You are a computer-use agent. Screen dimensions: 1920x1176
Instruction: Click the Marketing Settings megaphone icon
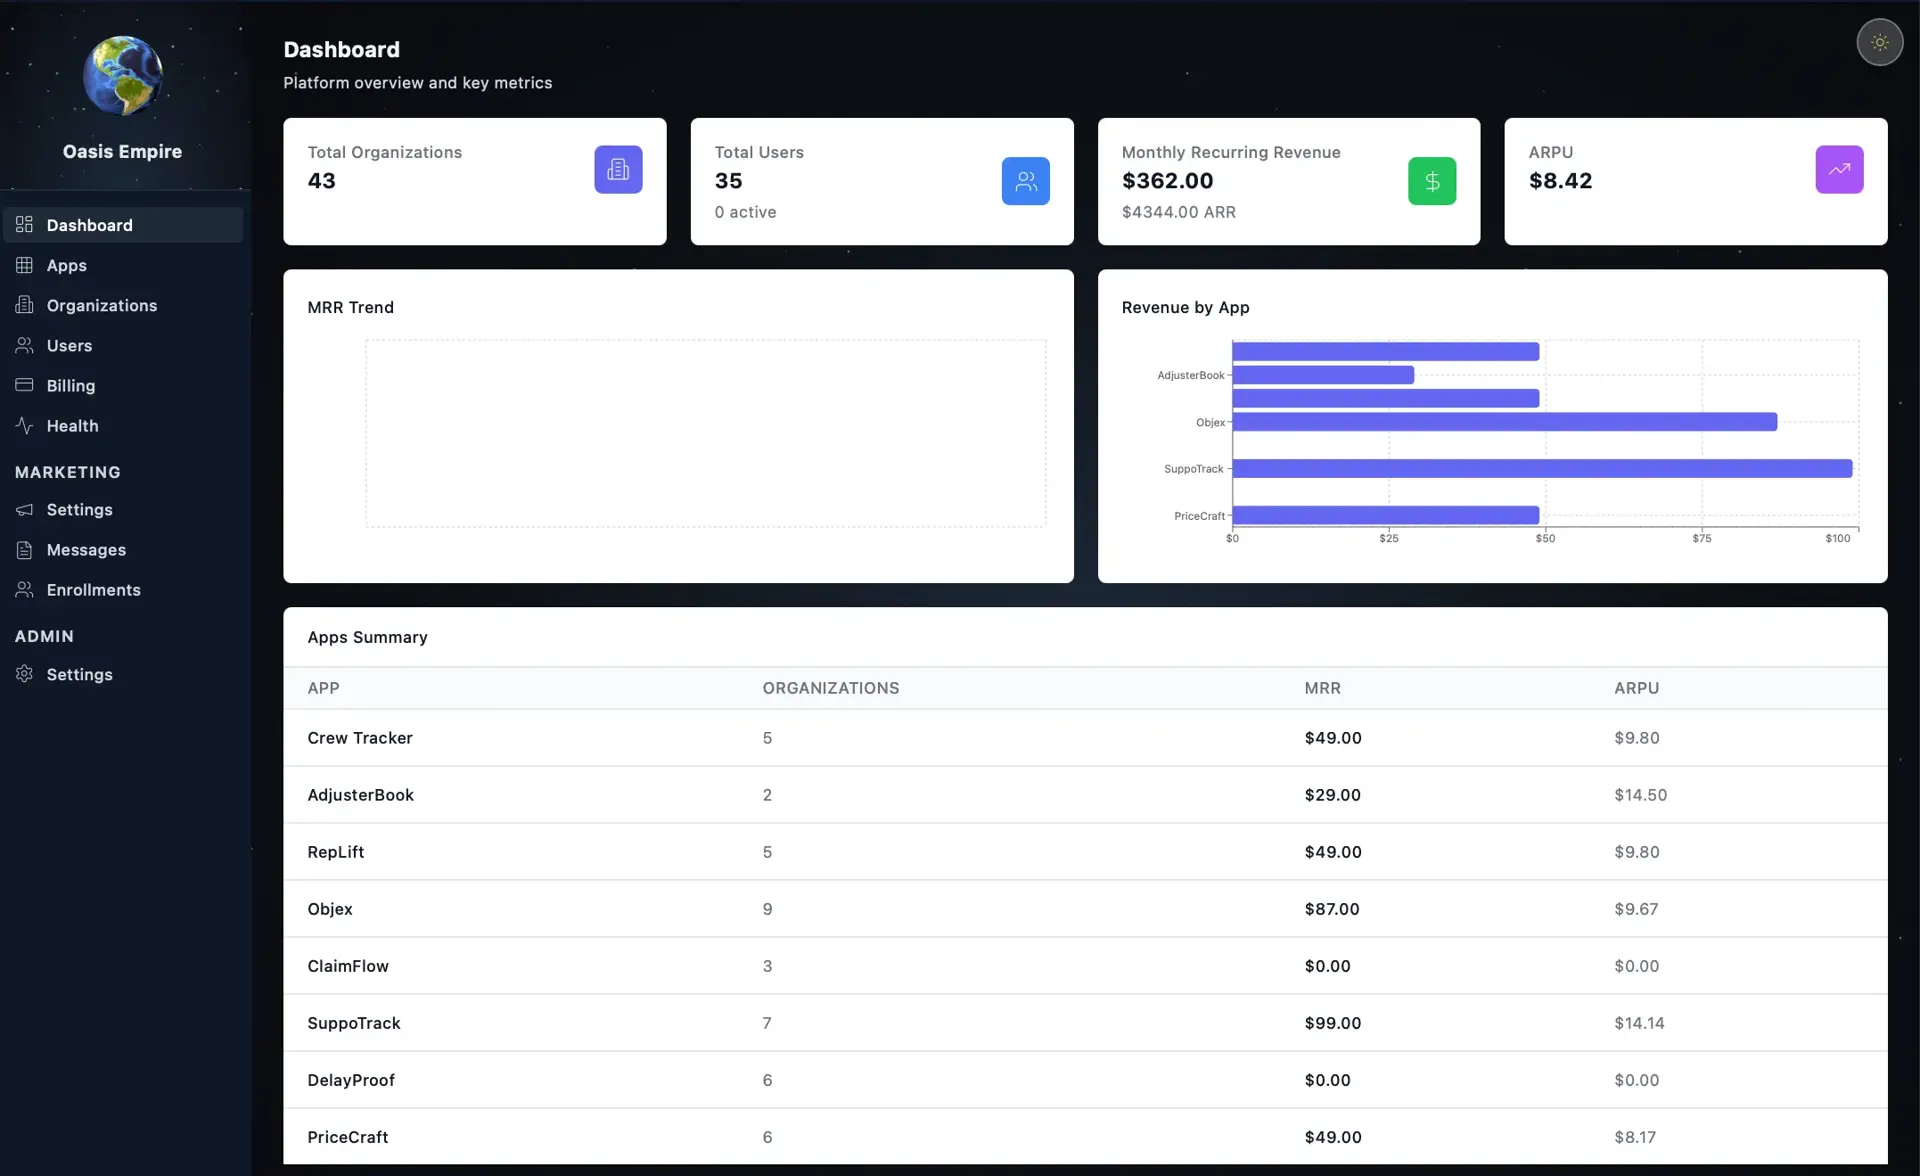pos(25,510)
